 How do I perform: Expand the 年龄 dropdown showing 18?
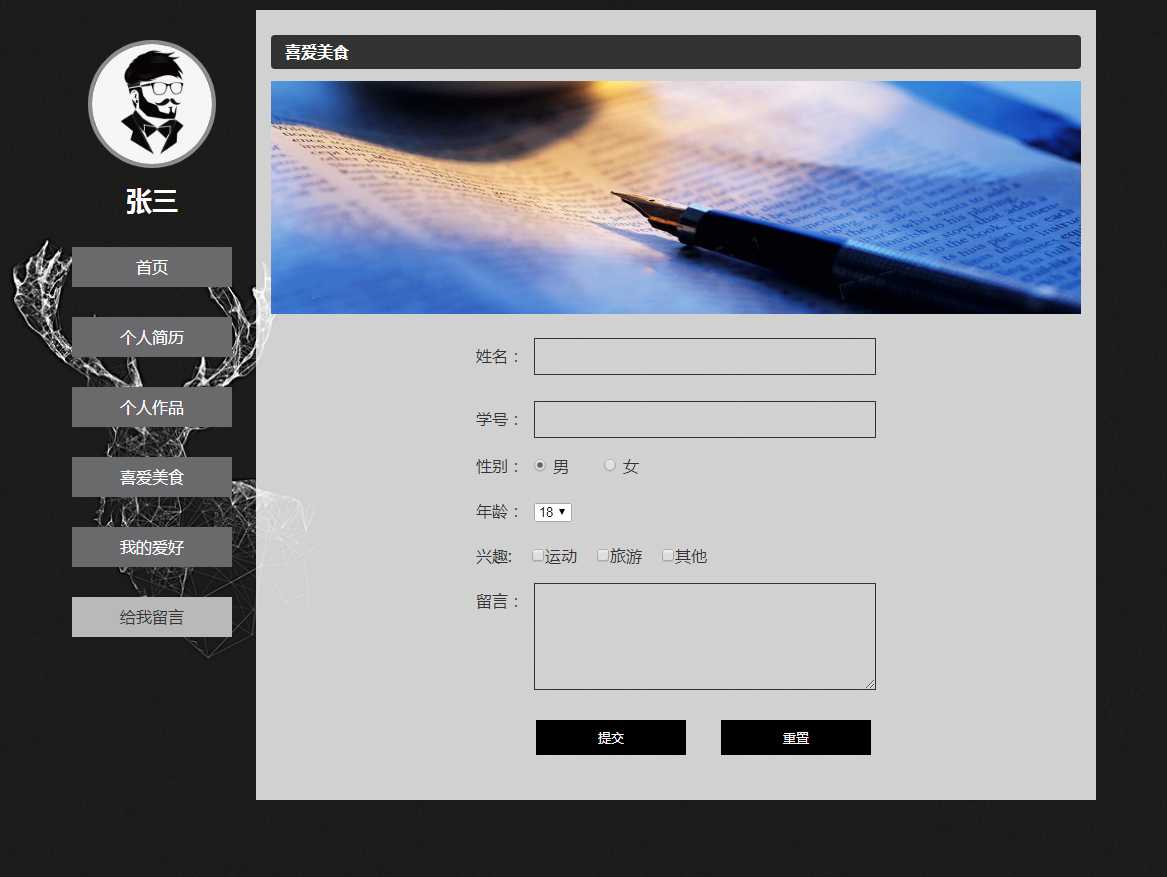pyautogui.click(x=552, y=512)
